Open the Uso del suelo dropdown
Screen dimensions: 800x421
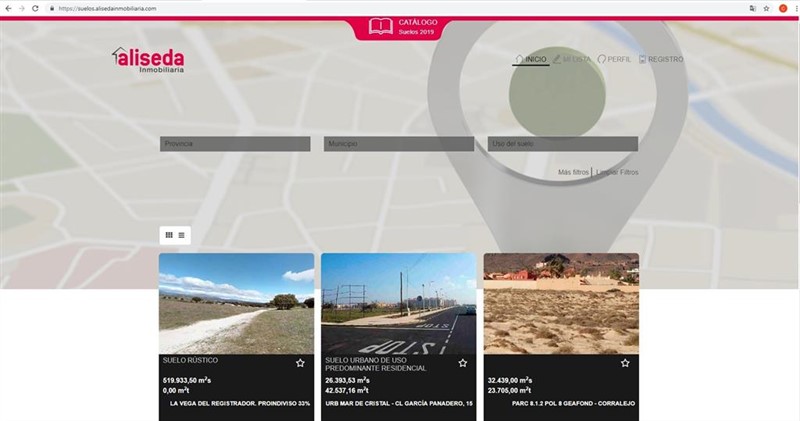[563, 144]
